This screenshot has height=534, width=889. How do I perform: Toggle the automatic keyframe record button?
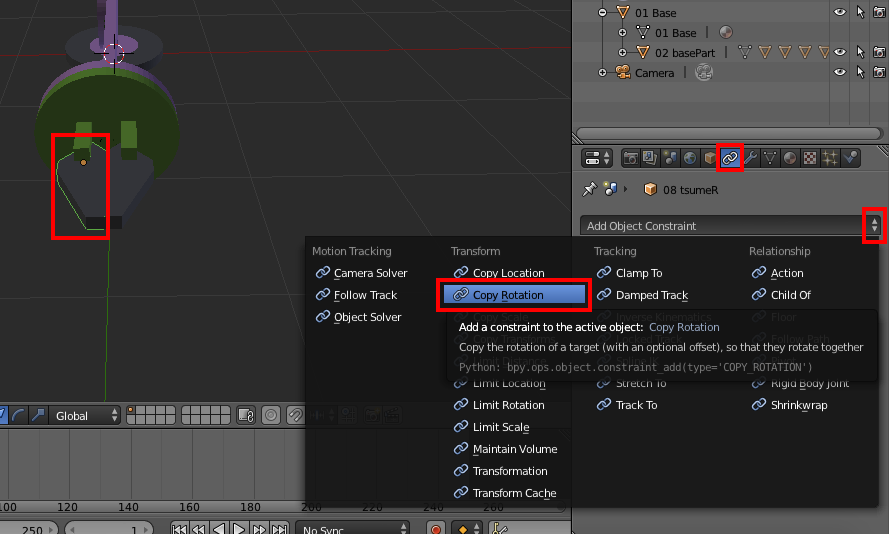pyautogui.click(x=436, y=529)
